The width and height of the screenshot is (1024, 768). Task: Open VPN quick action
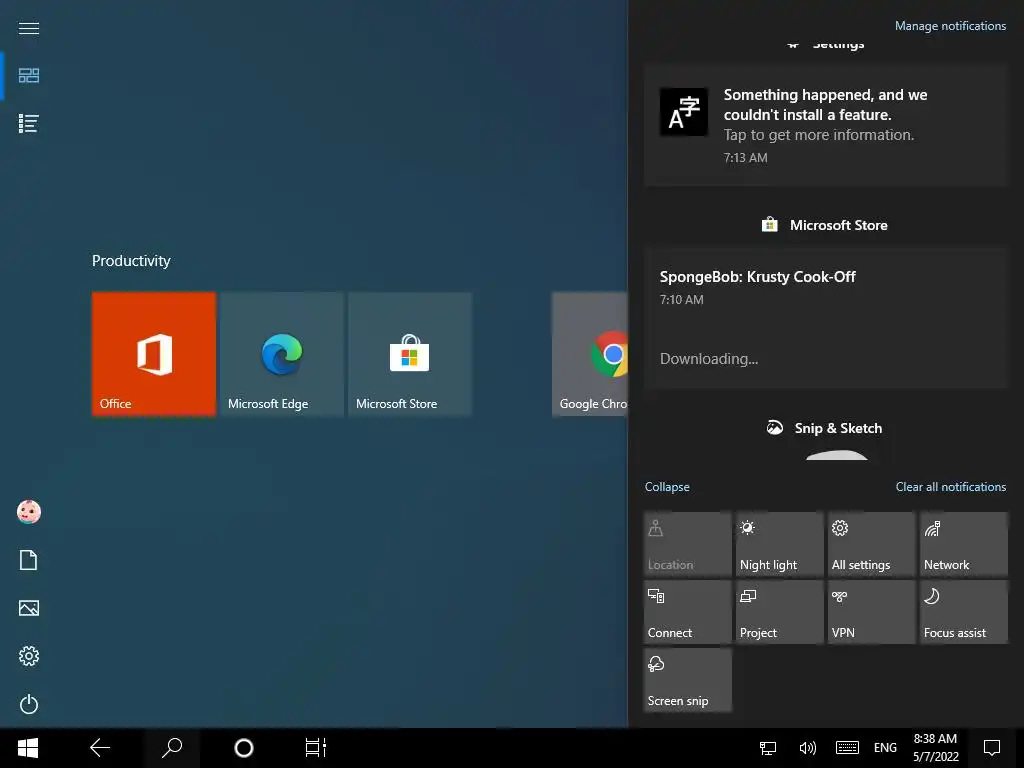[872, 612]
